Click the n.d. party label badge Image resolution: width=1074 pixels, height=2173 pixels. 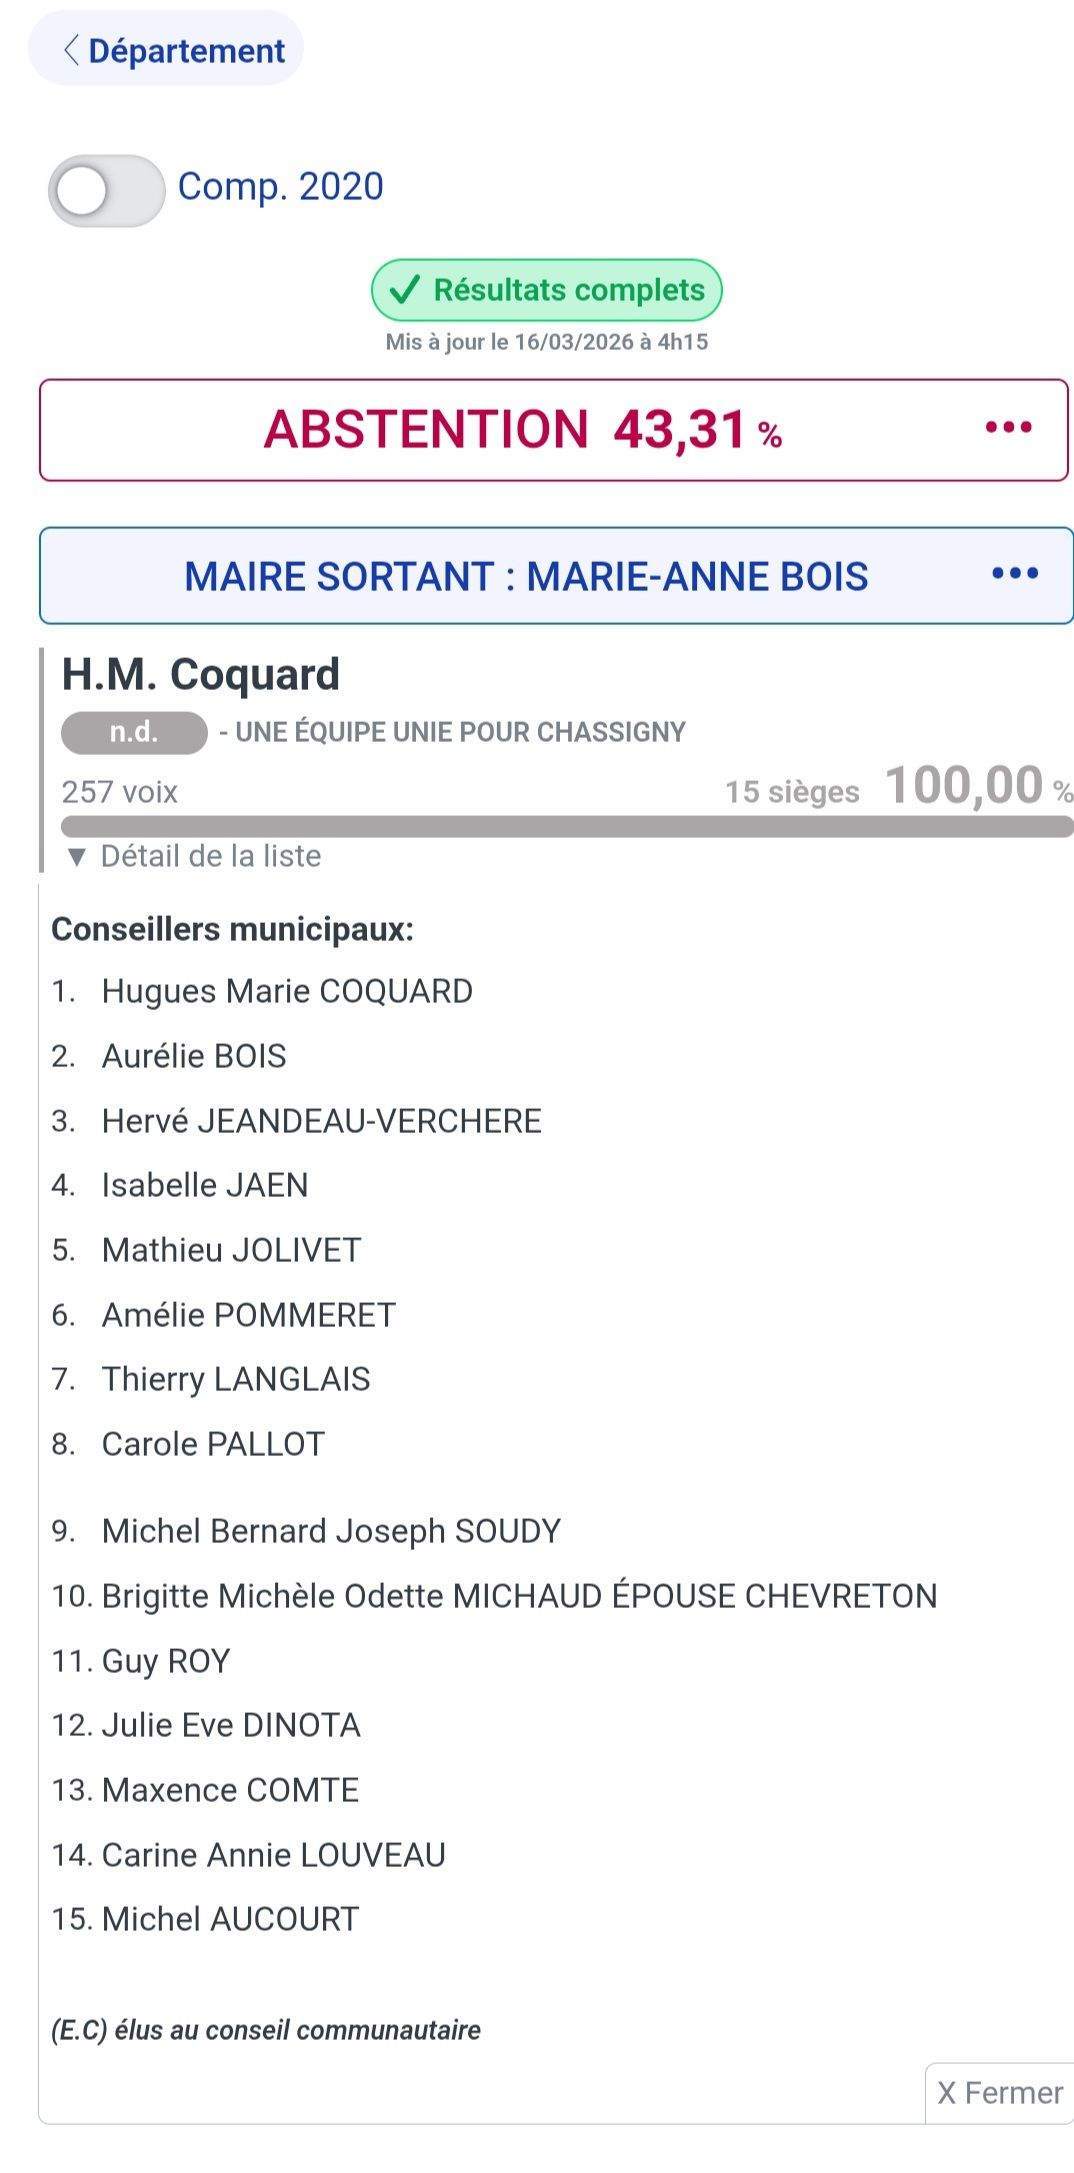pyautogui.click(x=134, y=732)
